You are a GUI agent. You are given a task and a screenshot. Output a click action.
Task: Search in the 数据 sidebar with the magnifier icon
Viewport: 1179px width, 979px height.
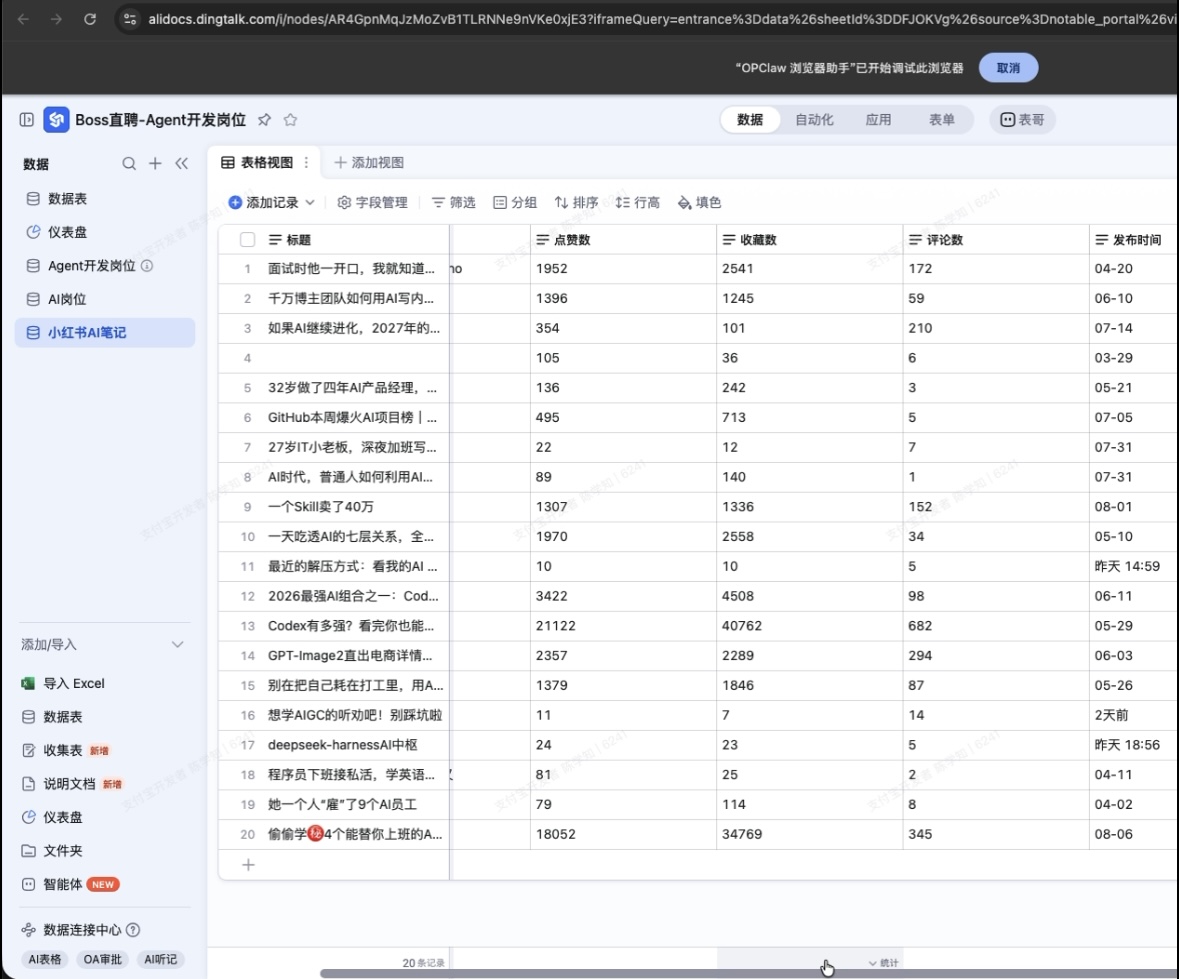129,163
